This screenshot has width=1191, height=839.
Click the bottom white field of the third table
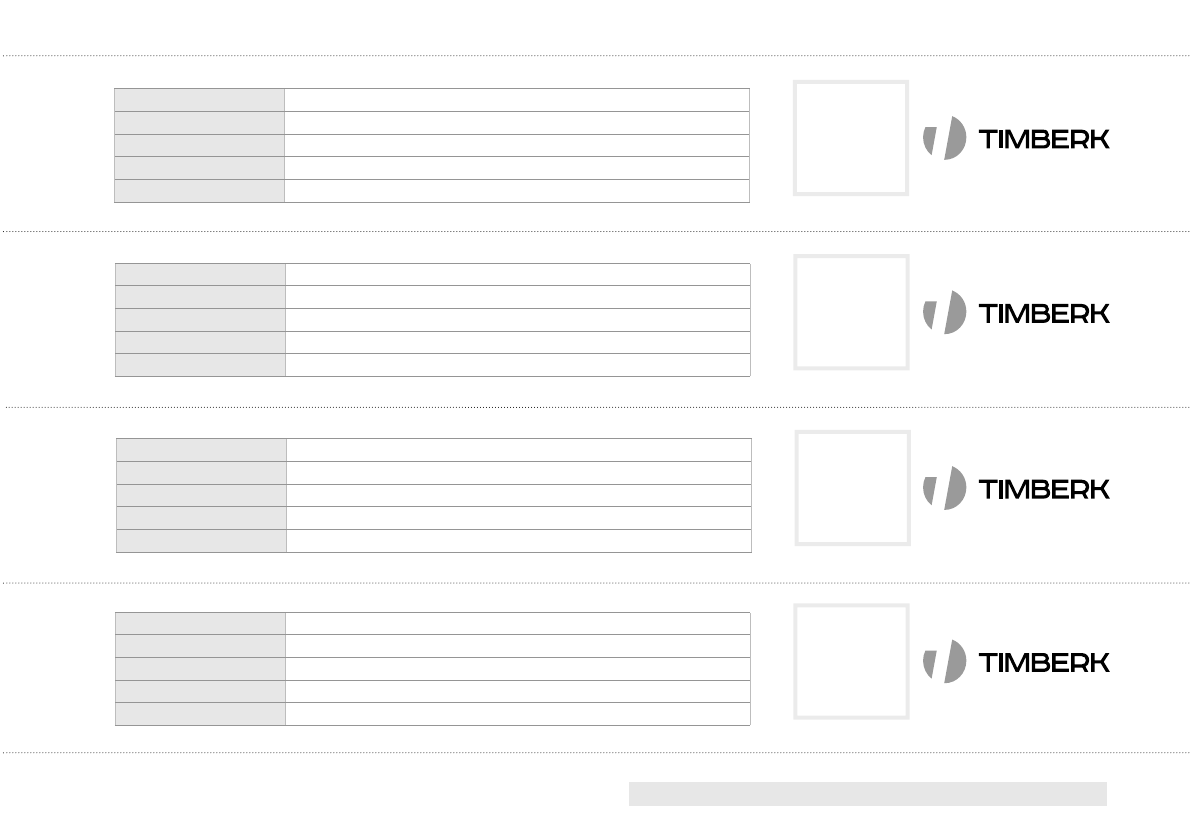[518, 541]
